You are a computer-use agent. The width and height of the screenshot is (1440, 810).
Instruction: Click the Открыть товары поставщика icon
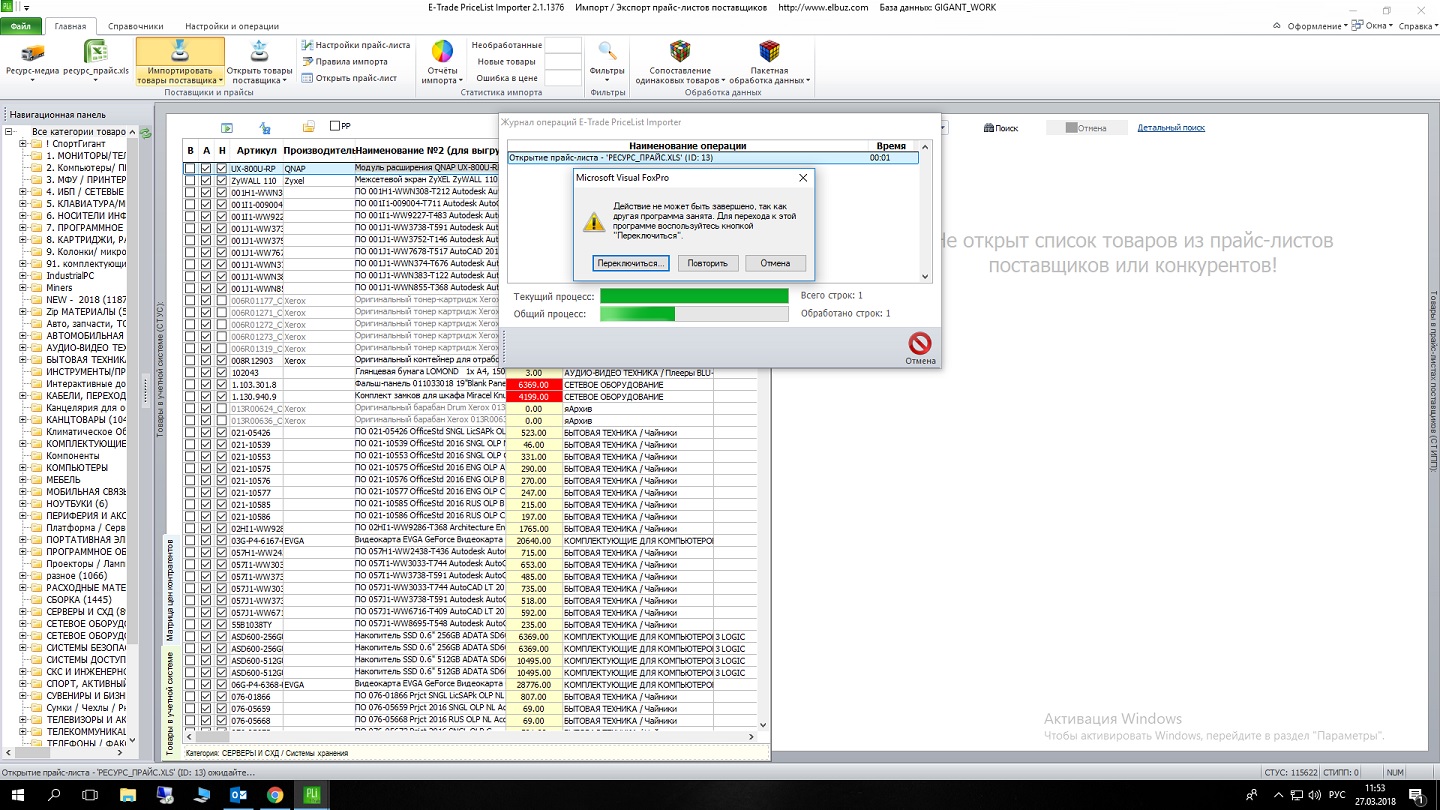259,51
